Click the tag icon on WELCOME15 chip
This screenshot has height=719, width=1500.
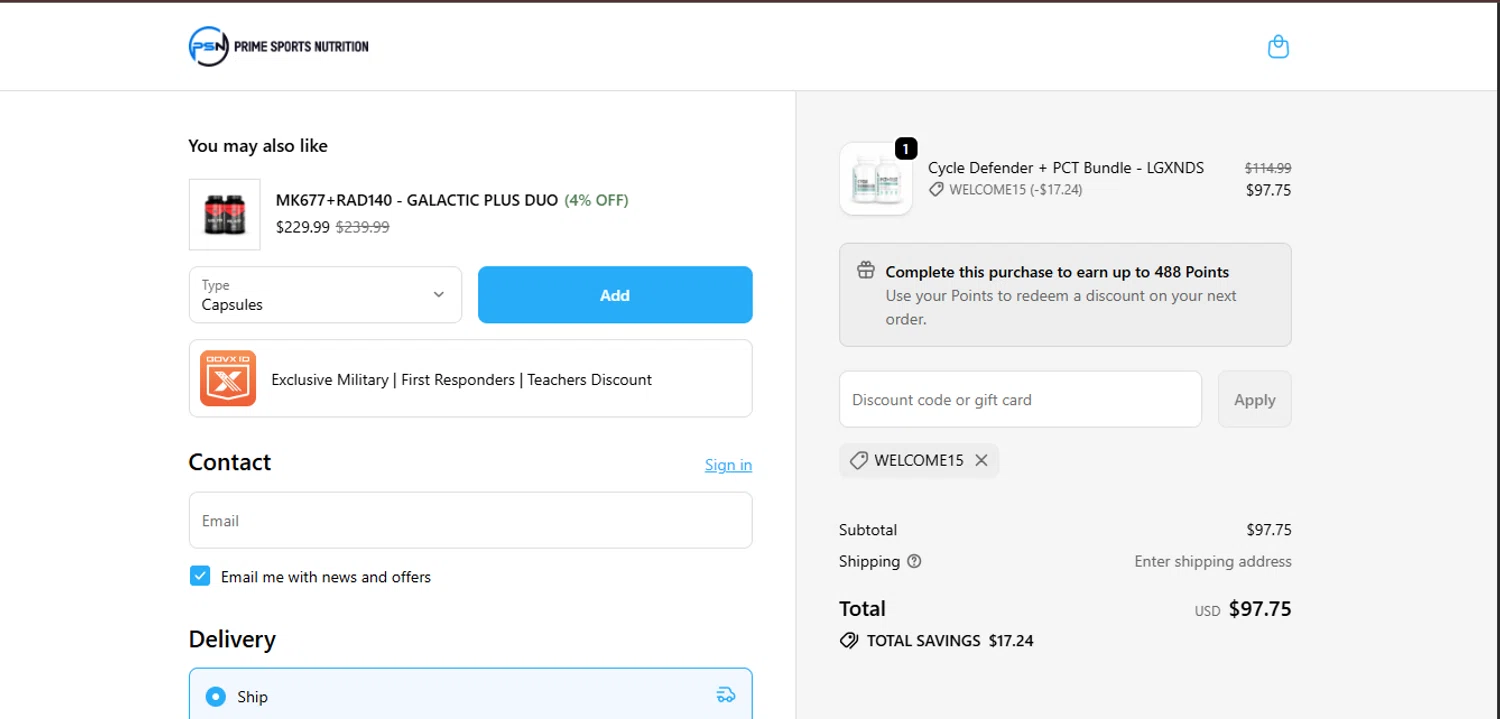(x=858, y=460)
